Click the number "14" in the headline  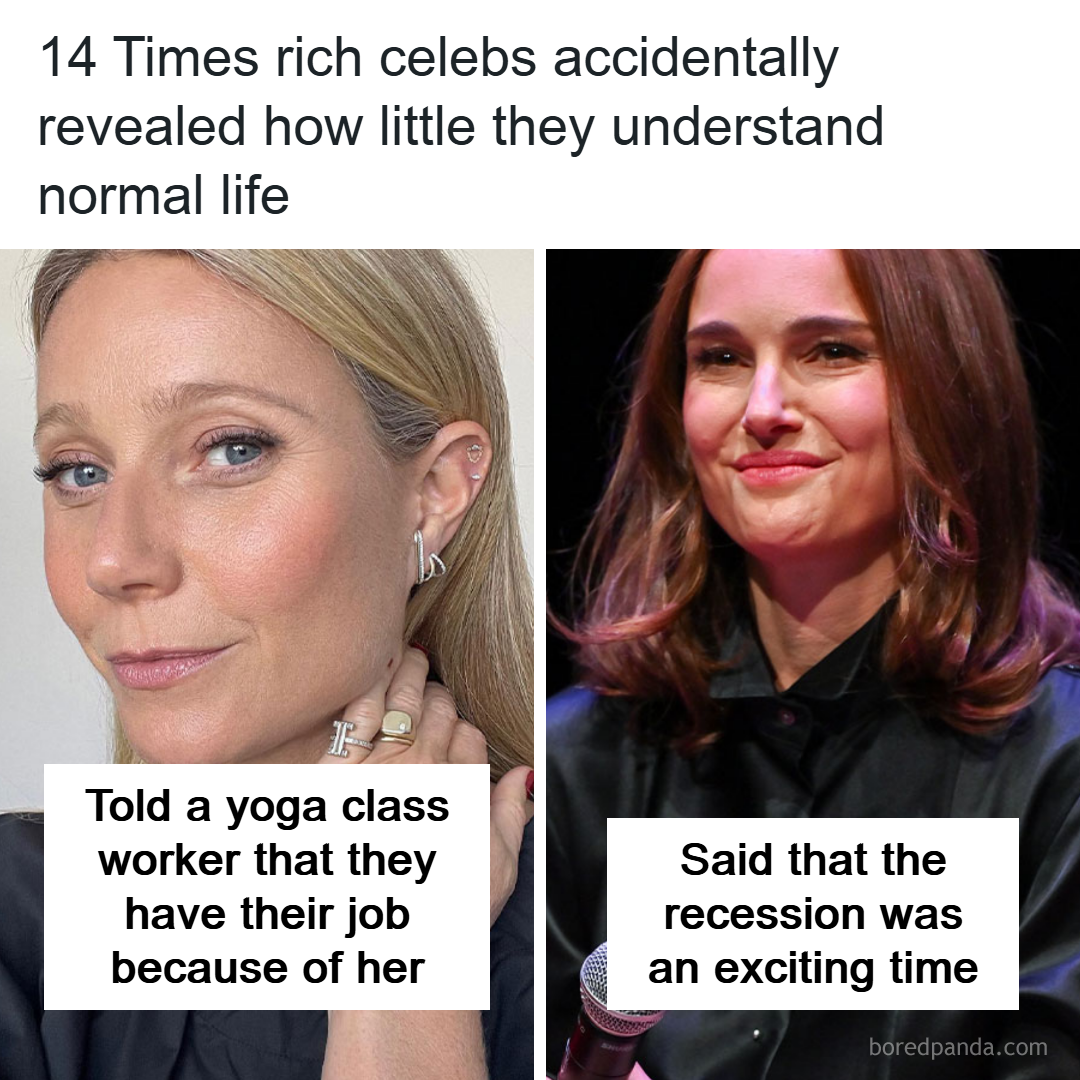click(67, 60)
